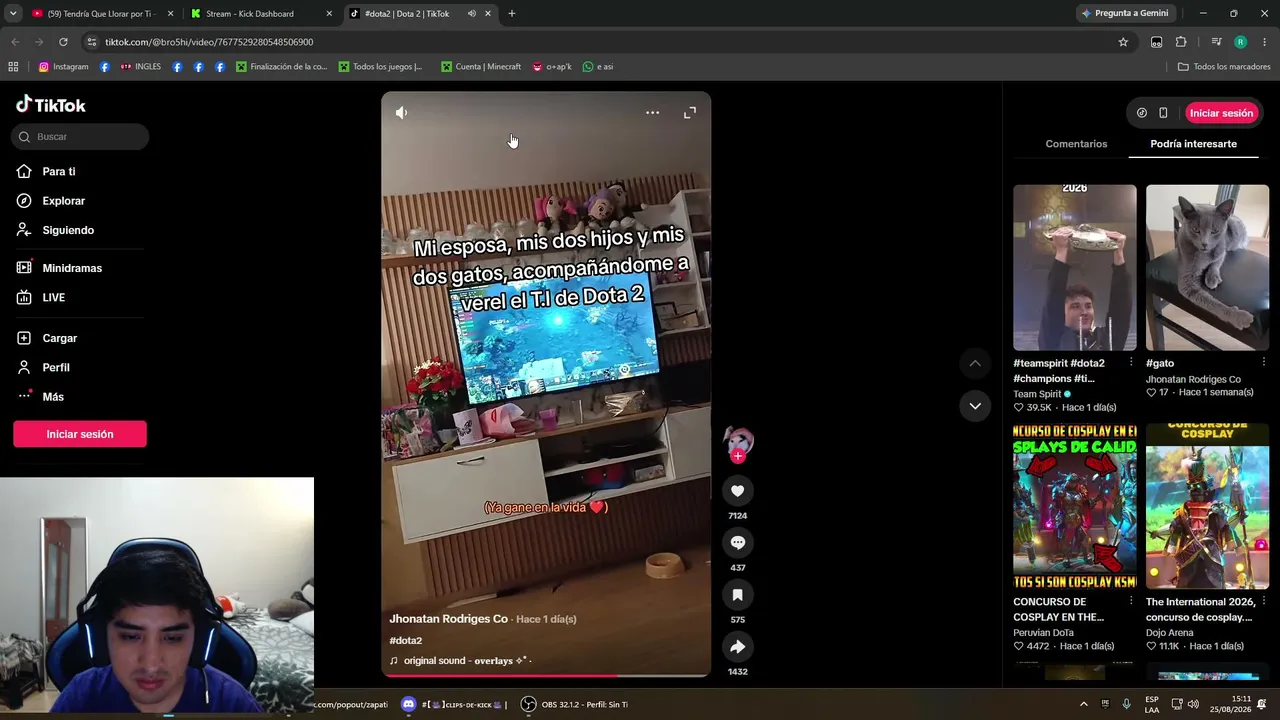Open the OBS 32.1.2 taskbar item
Image resolution: width=1280 pixels, height=720 pixels.
(x=574, y=704)
